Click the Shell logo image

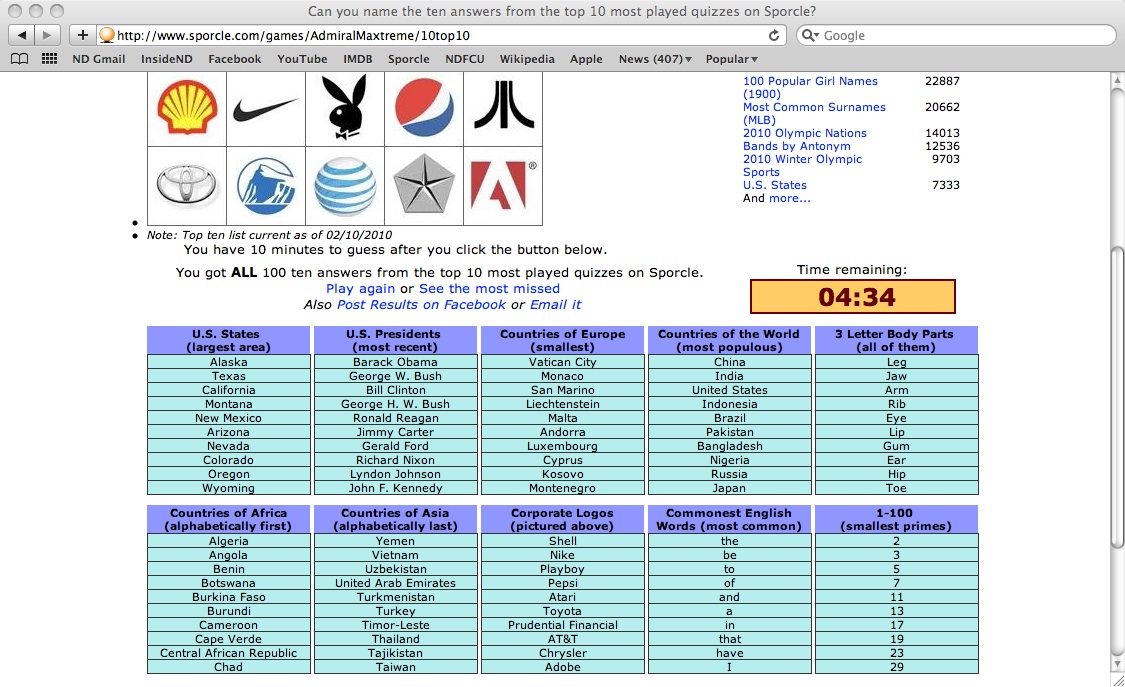pos(187,109)
